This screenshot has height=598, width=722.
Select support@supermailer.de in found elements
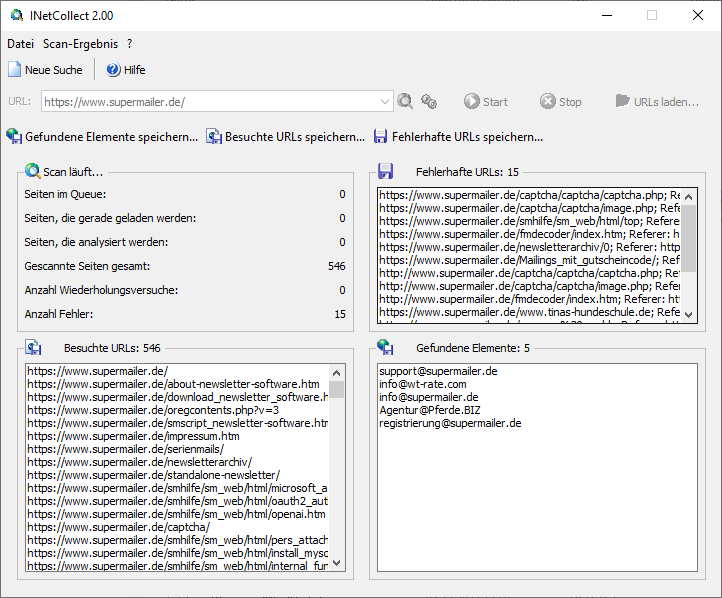438,371
